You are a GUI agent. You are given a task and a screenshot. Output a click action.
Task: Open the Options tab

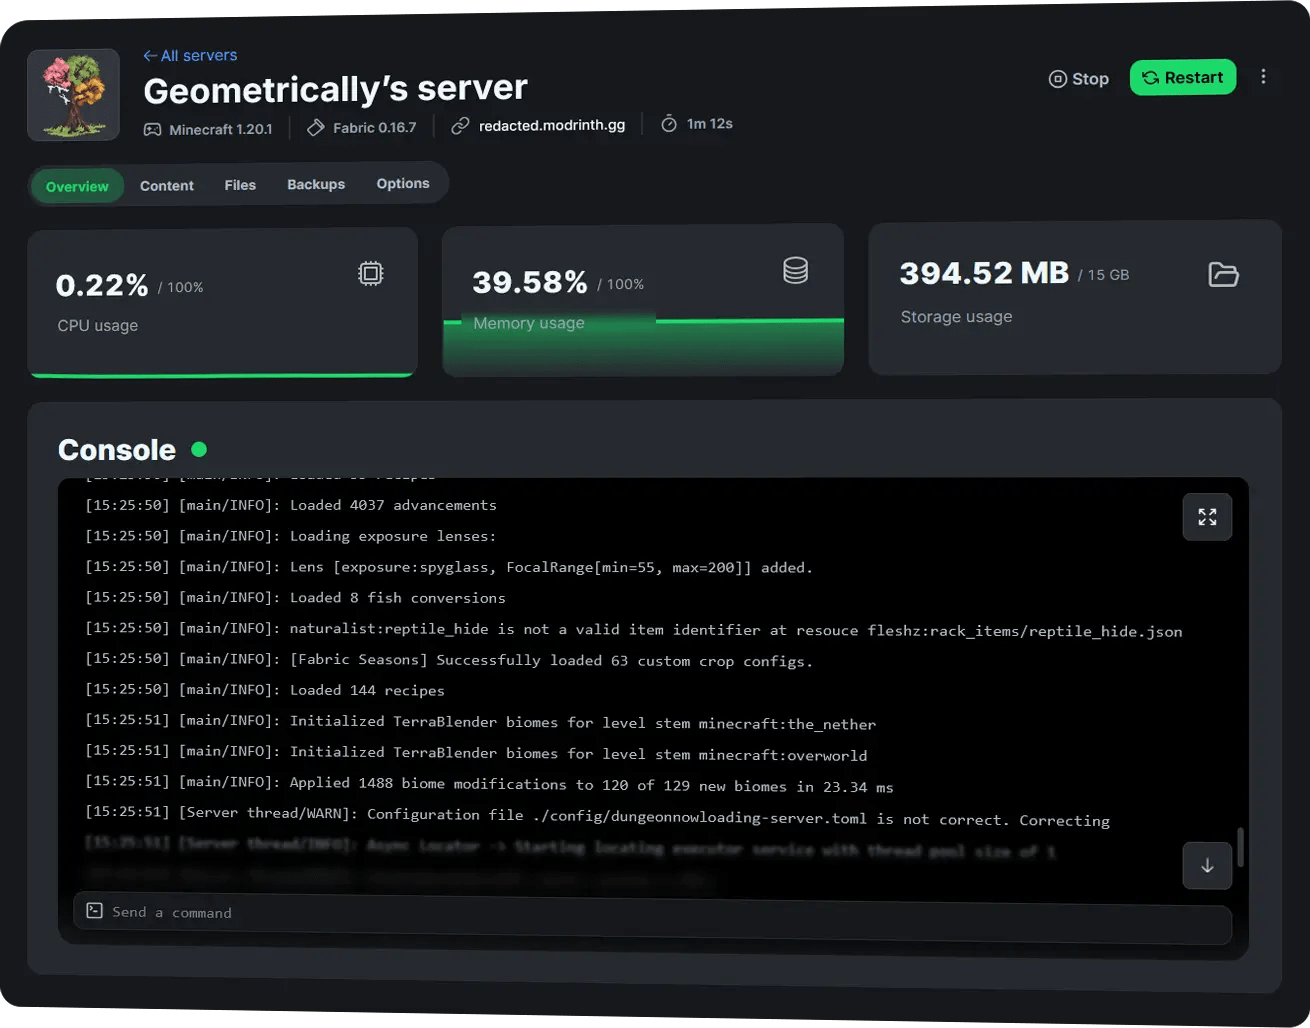tap(403, 183)
